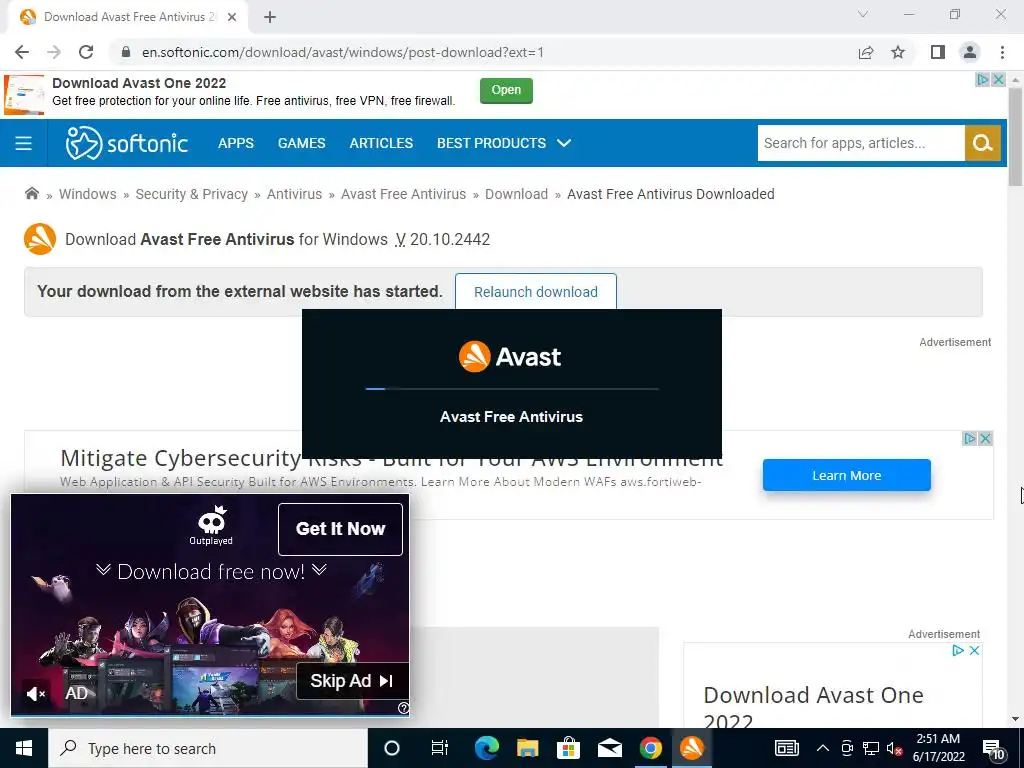Open the tab search chevron in title bar
The height and width of the screenshot is (768, 1024).
coord(863,14)
